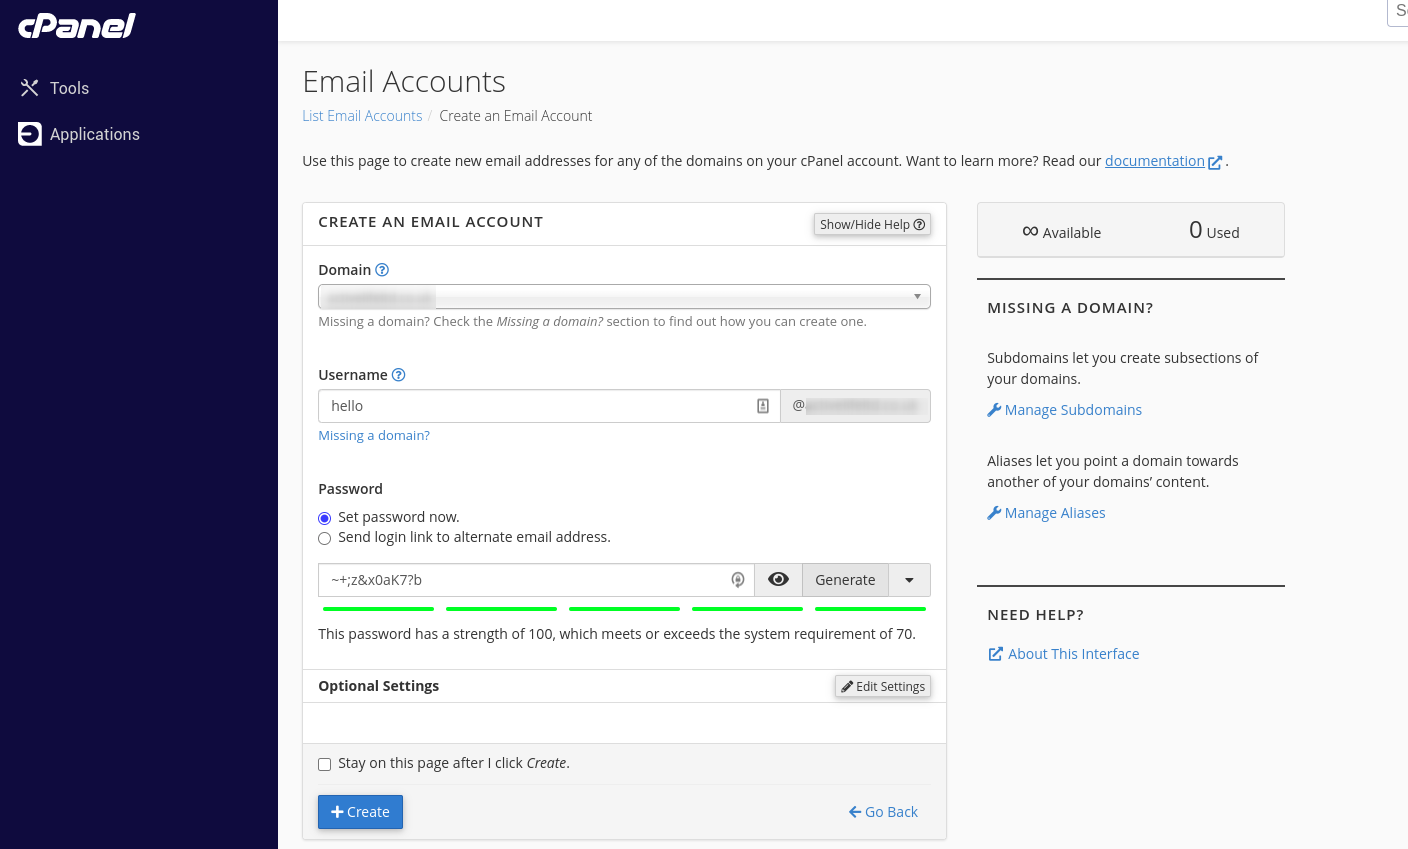Enable 'Stay on this page' checkbox

(x=324, y=764)
